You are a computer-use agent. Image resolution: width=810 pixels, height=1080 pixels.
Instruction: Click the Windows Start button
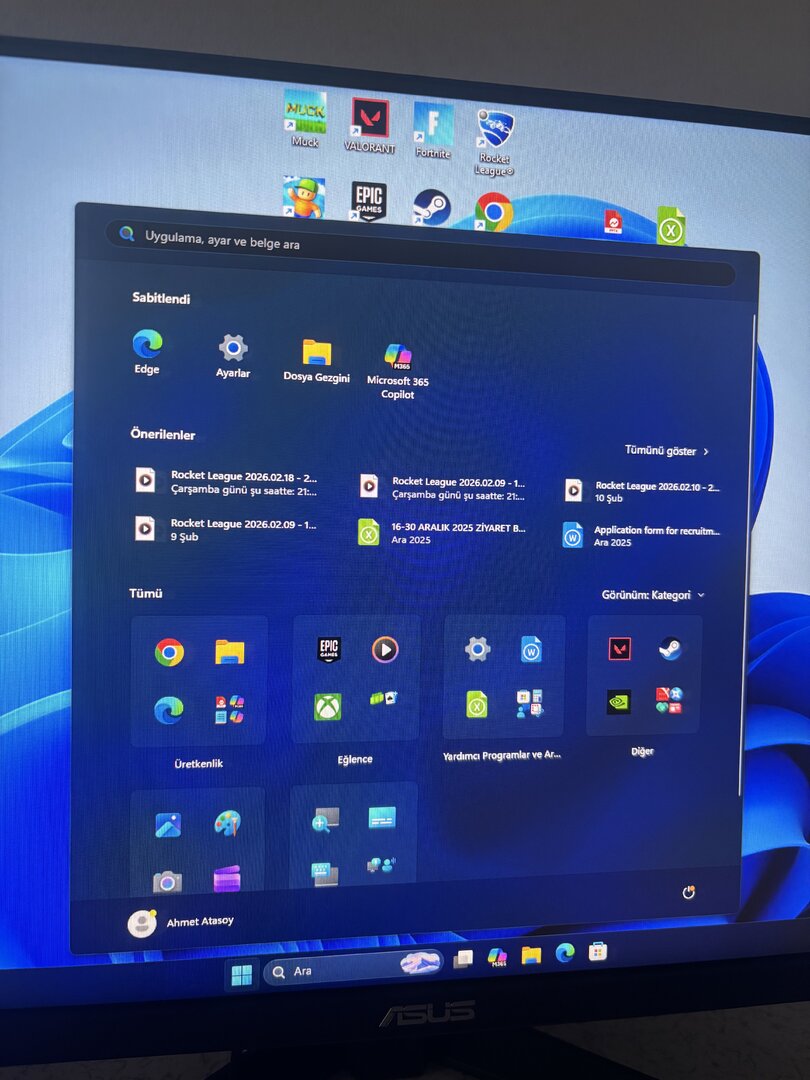point(241,975)
